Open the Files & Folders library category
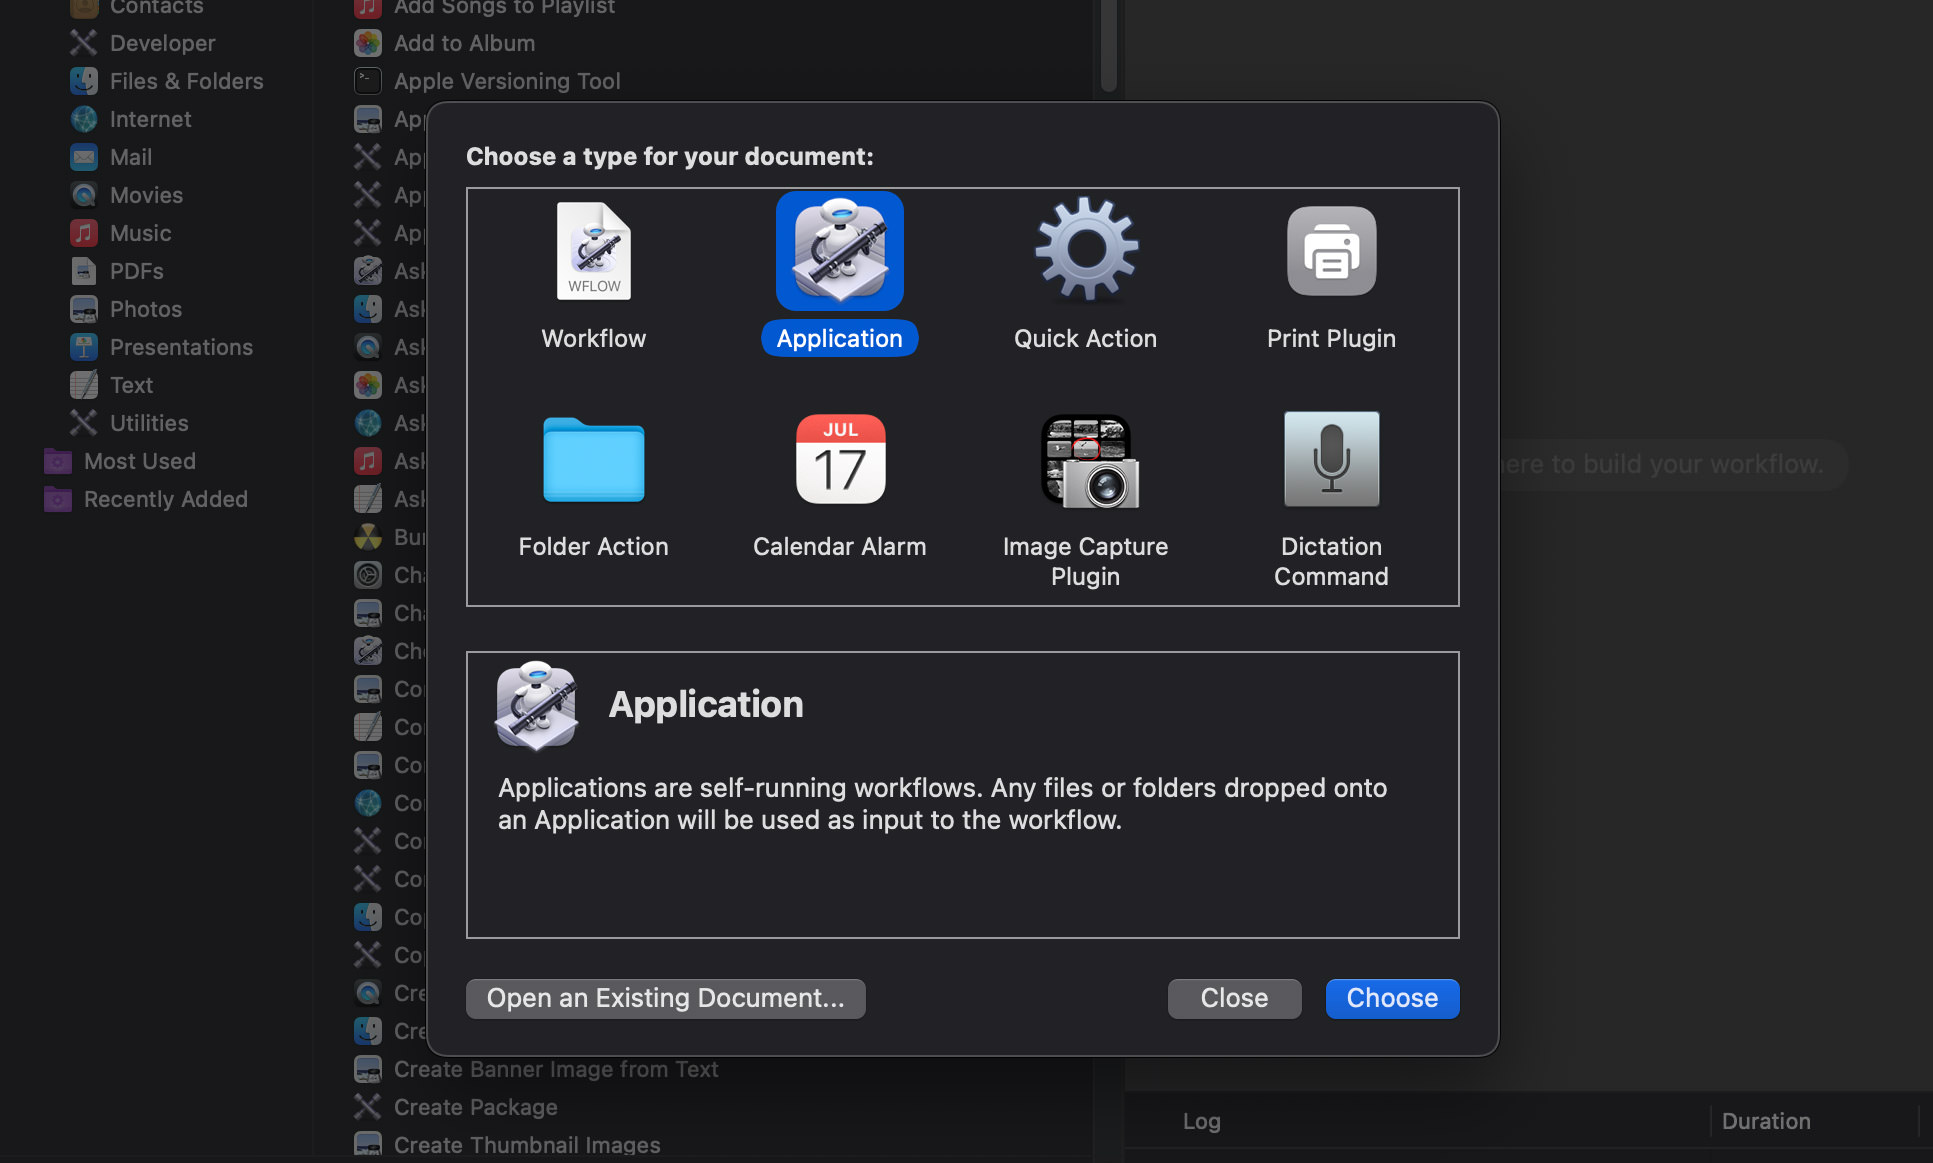This screenshot has height=1163, width=1933. [x=167, y=81]
